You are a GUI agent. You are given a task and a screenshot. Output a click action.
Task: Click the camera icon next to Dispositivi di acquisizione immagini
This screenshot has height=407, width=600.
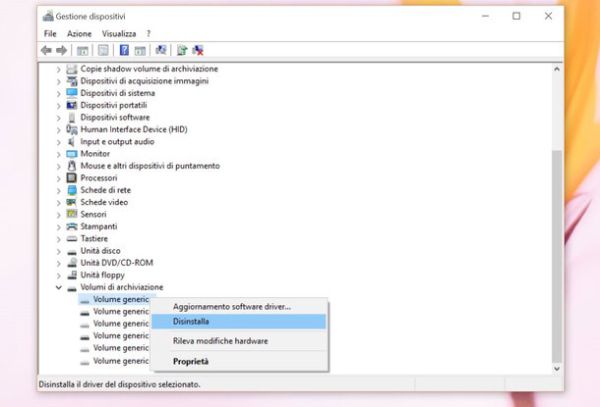pyautogui.click(x=72, y=81)
